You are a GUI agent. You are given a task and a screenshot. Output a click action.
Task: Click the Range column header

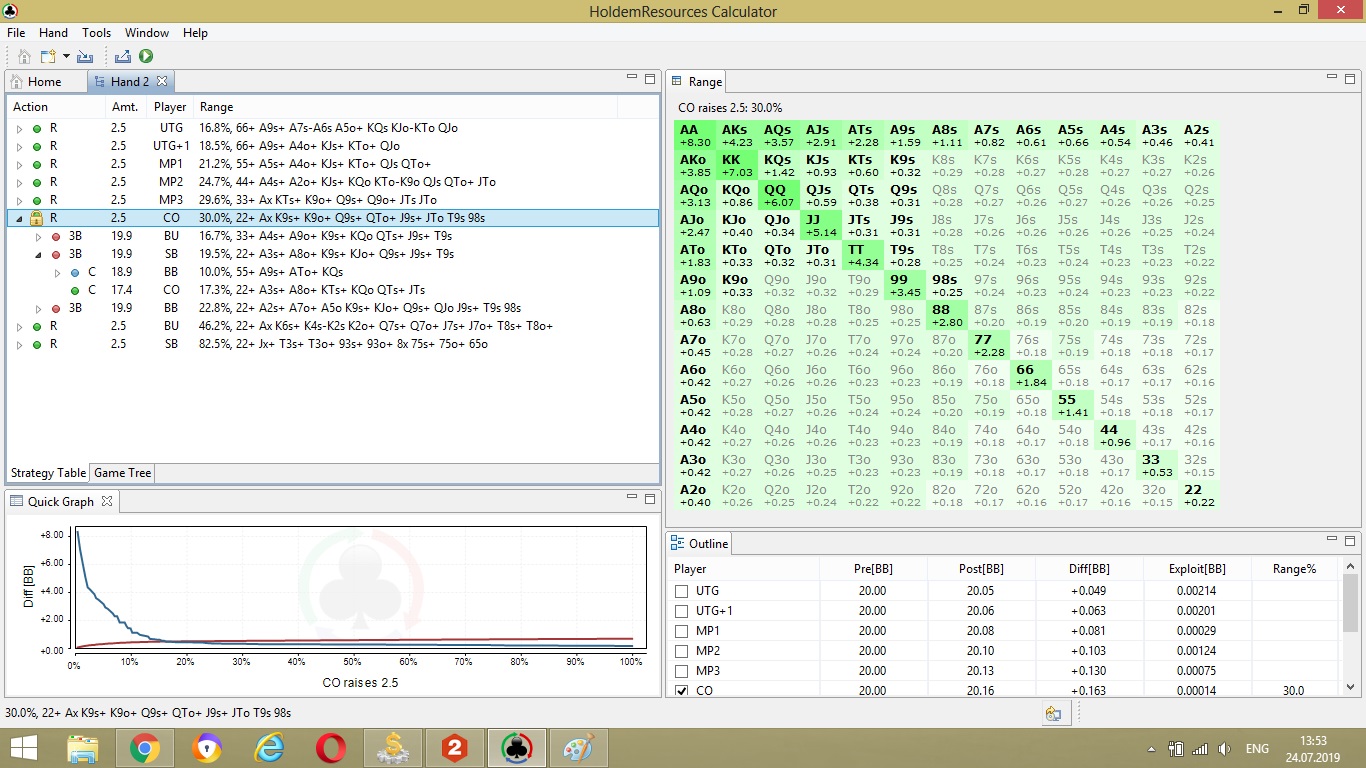pyautogui.click(x=406, y=107)
